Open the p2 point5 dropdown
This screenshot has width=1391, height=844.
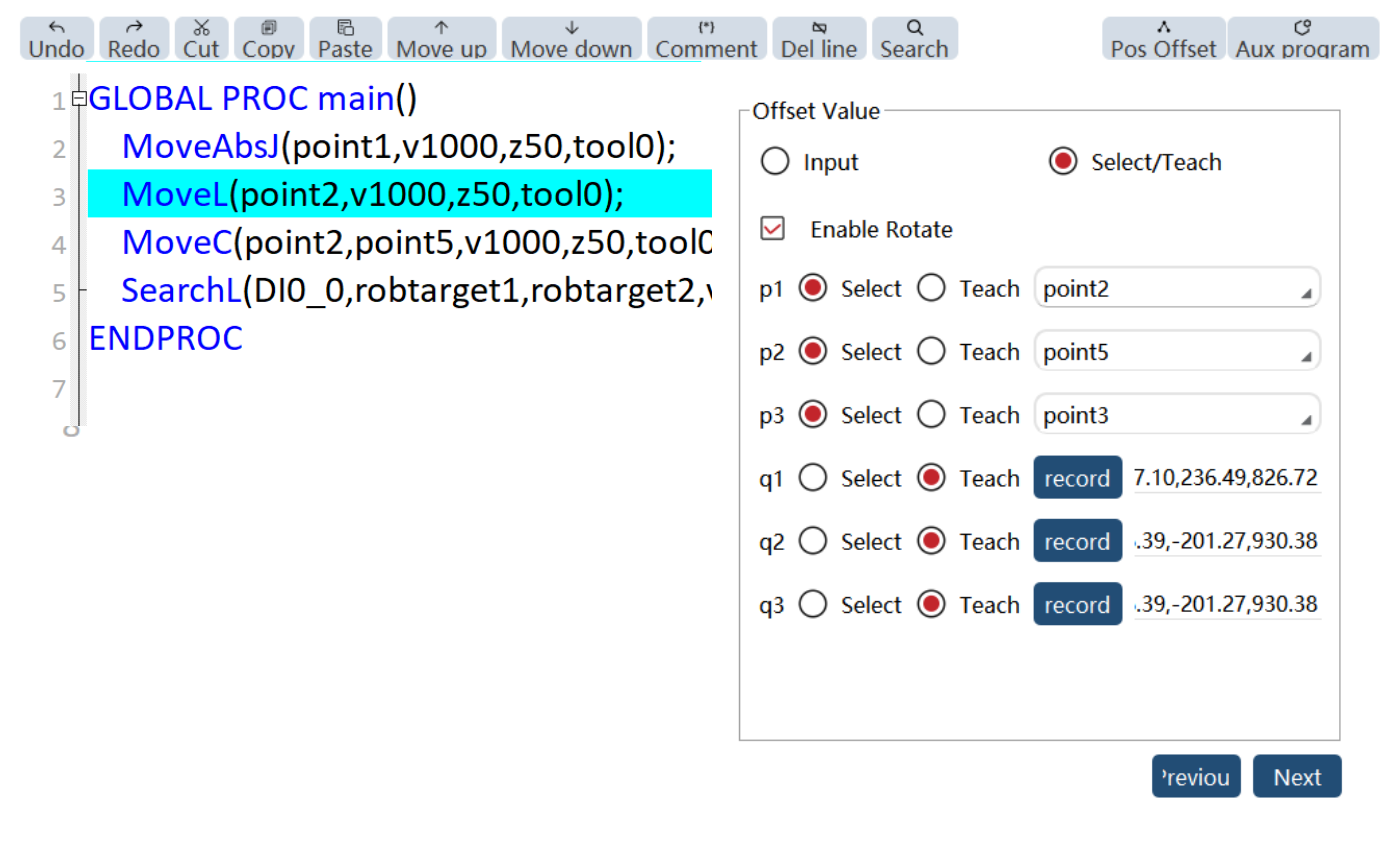[x=1177, y=351]
